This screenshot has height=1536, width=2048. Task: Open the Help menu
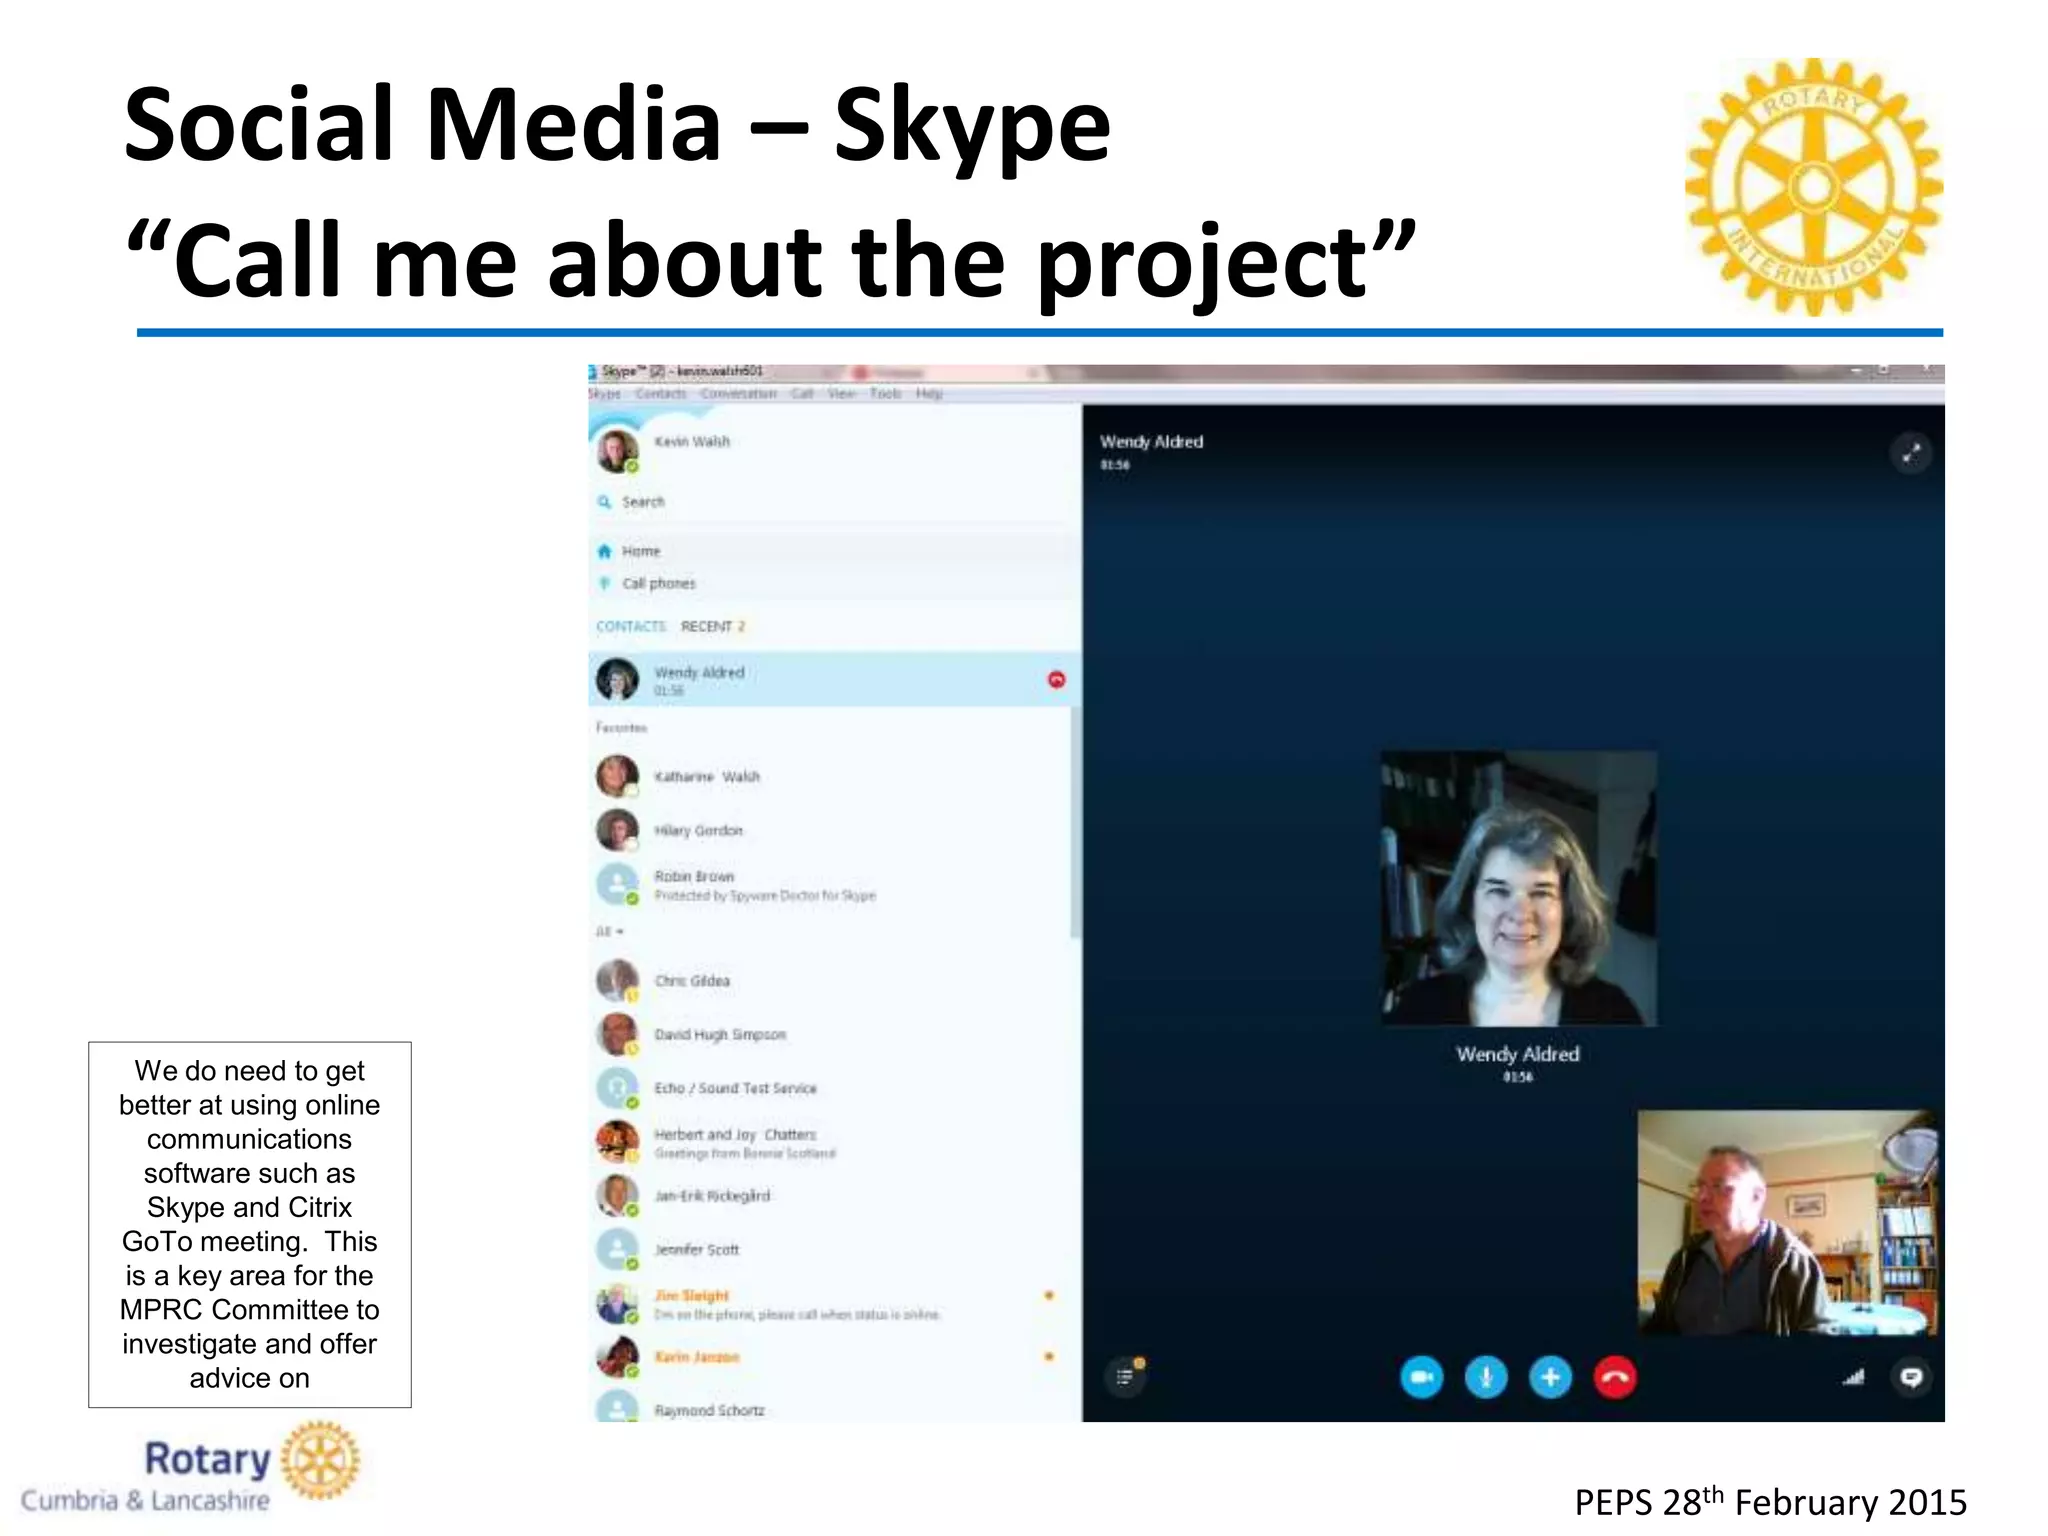929,394
